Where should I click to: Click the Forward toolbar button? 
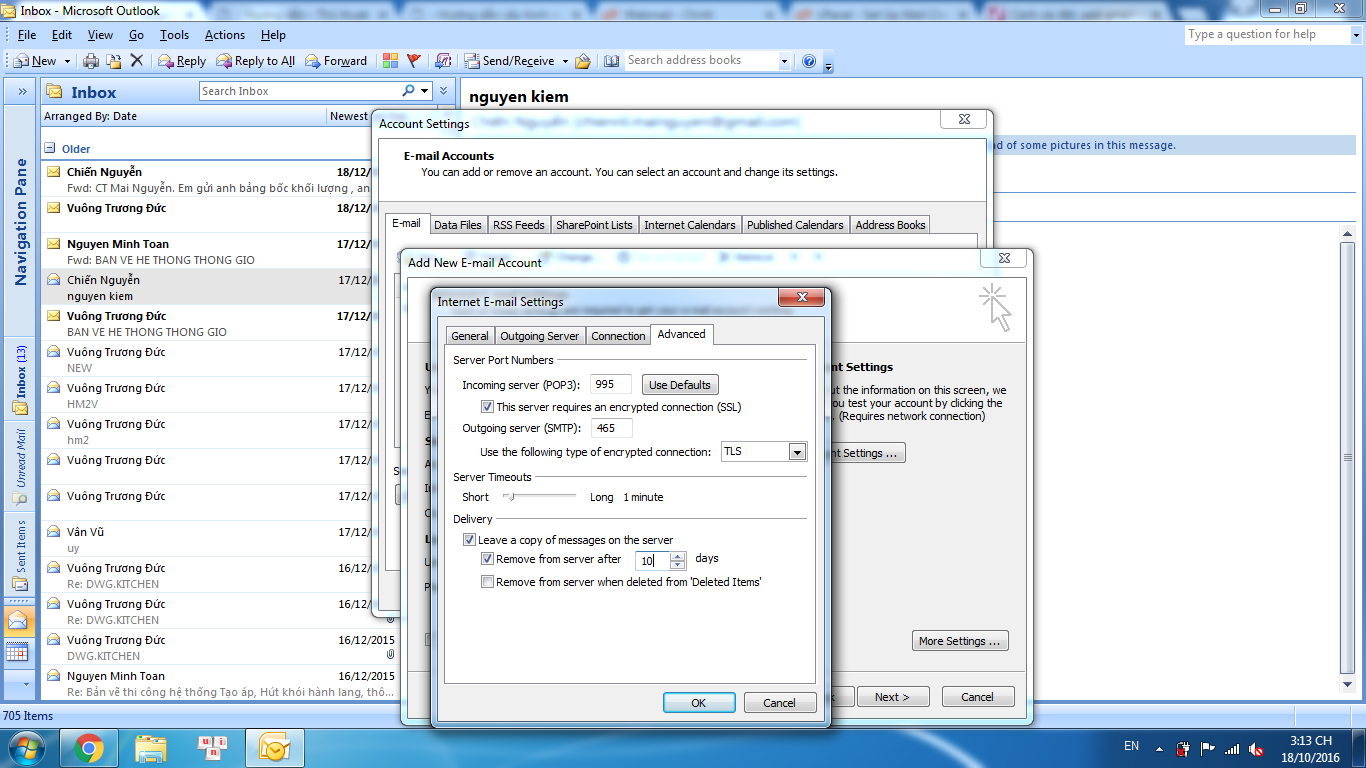(336, 61)
